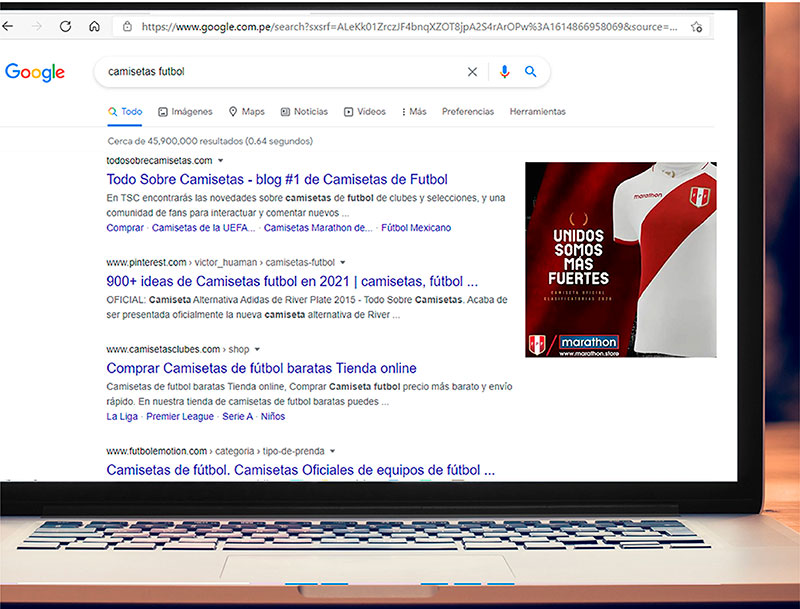
Task: Go back using the browser back arrow
Action: (8, 27)
